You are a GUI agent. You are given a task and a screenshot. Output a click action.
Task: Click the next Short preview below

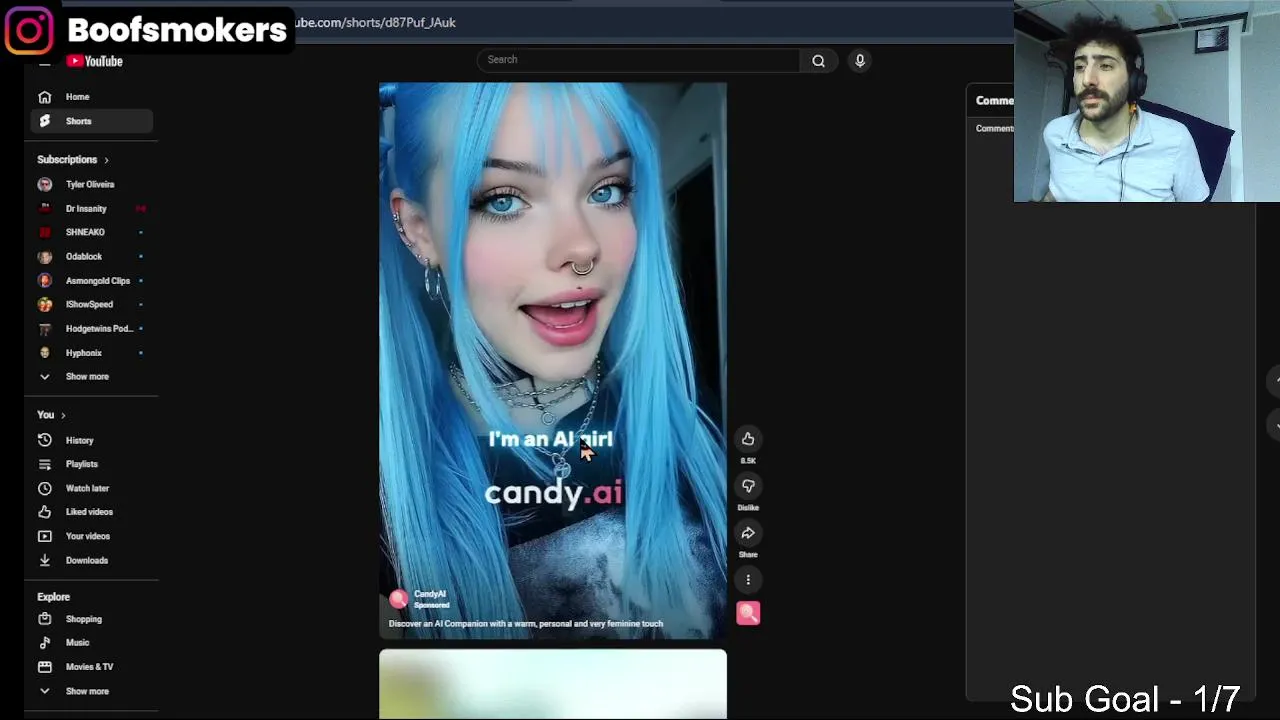(x=553, y=684)
